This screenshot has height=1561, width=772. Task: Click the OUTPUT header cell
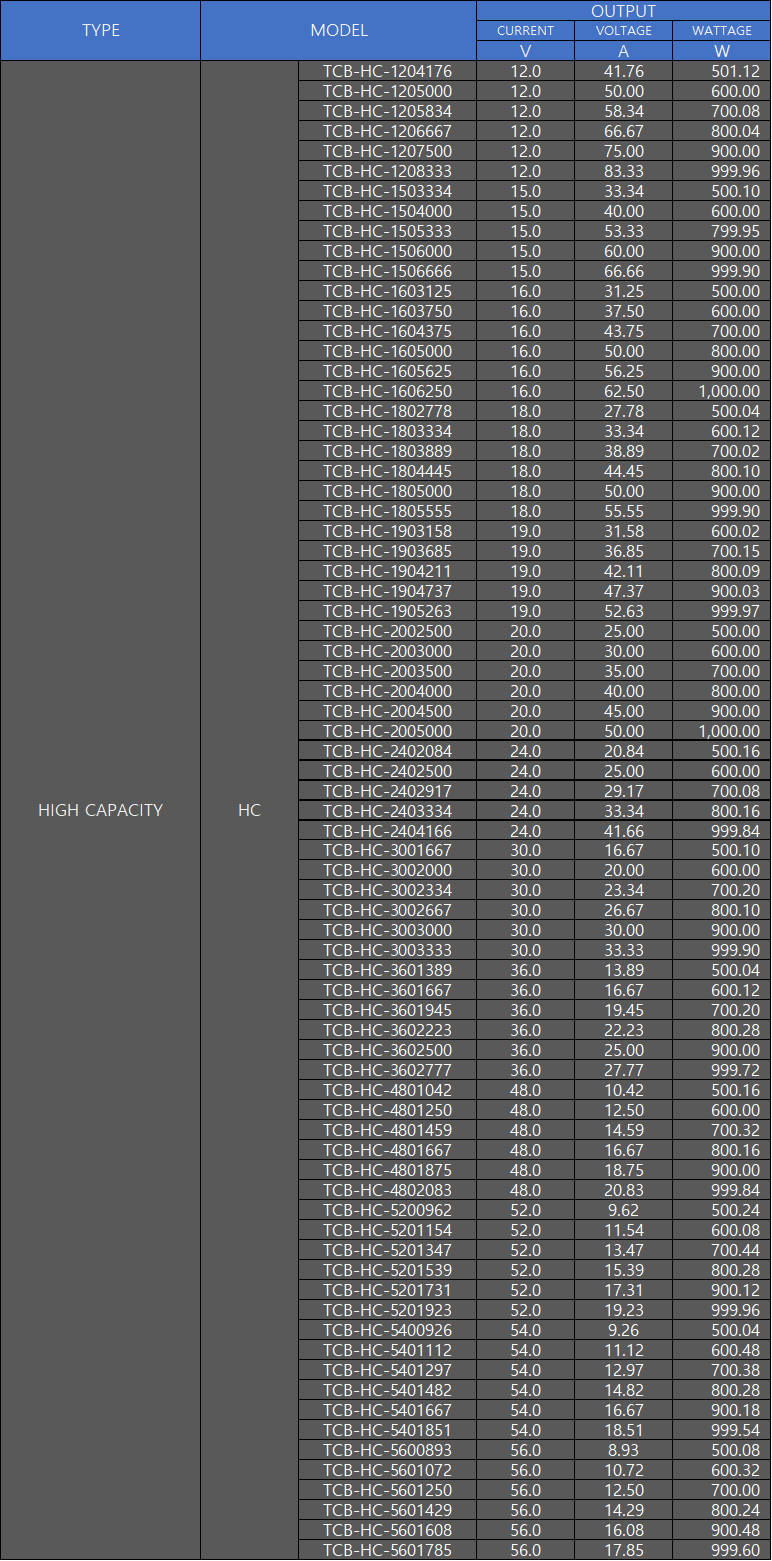point(624,11)
